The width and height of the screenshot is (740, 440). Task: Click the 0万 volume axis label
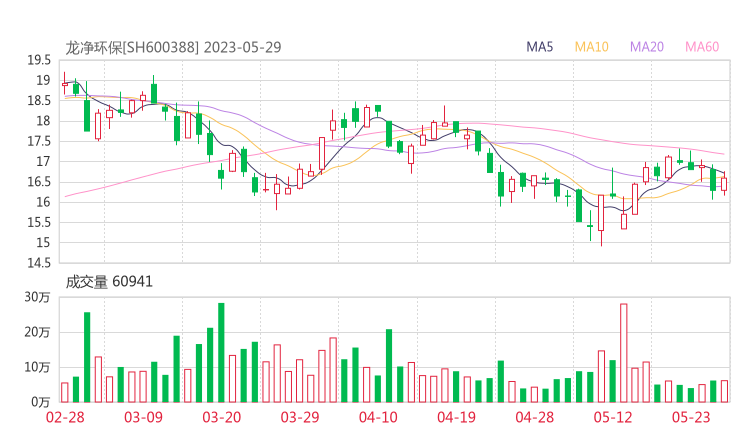pos(41,402)
